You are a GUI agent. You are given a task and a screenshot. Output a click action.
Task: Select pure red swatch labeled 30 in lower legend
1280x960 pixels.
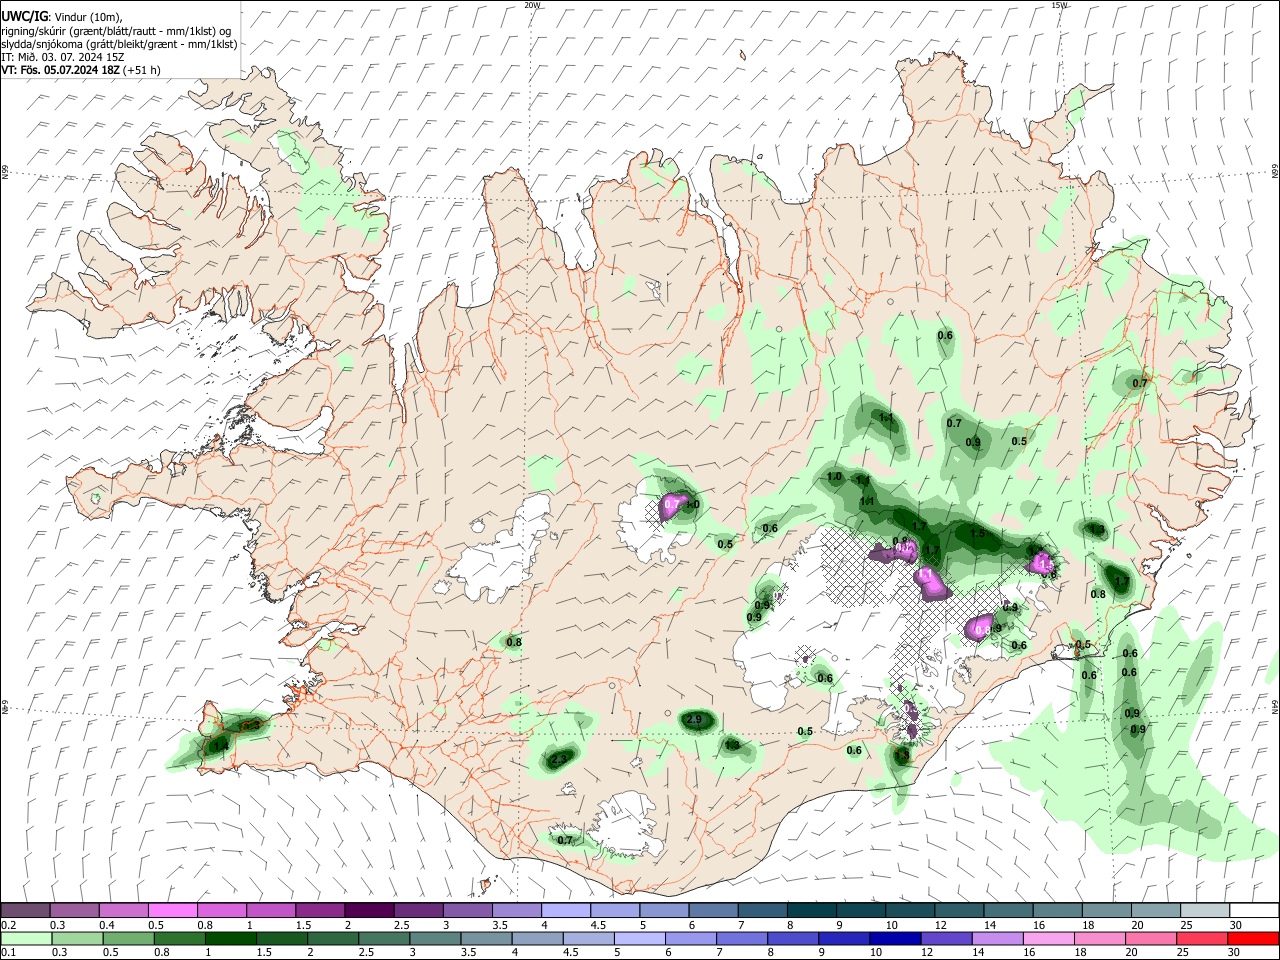coord(1253,938)
